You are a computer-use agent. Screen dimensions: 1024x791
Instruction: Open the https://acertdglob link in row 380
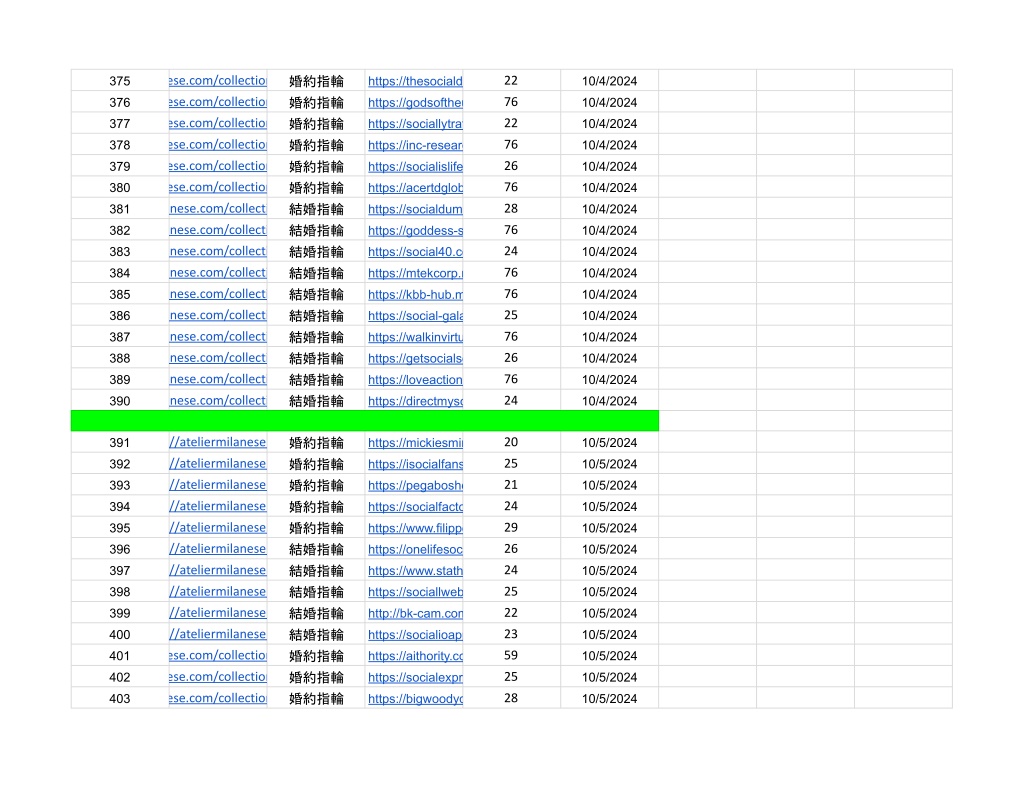tap(415, 187)
